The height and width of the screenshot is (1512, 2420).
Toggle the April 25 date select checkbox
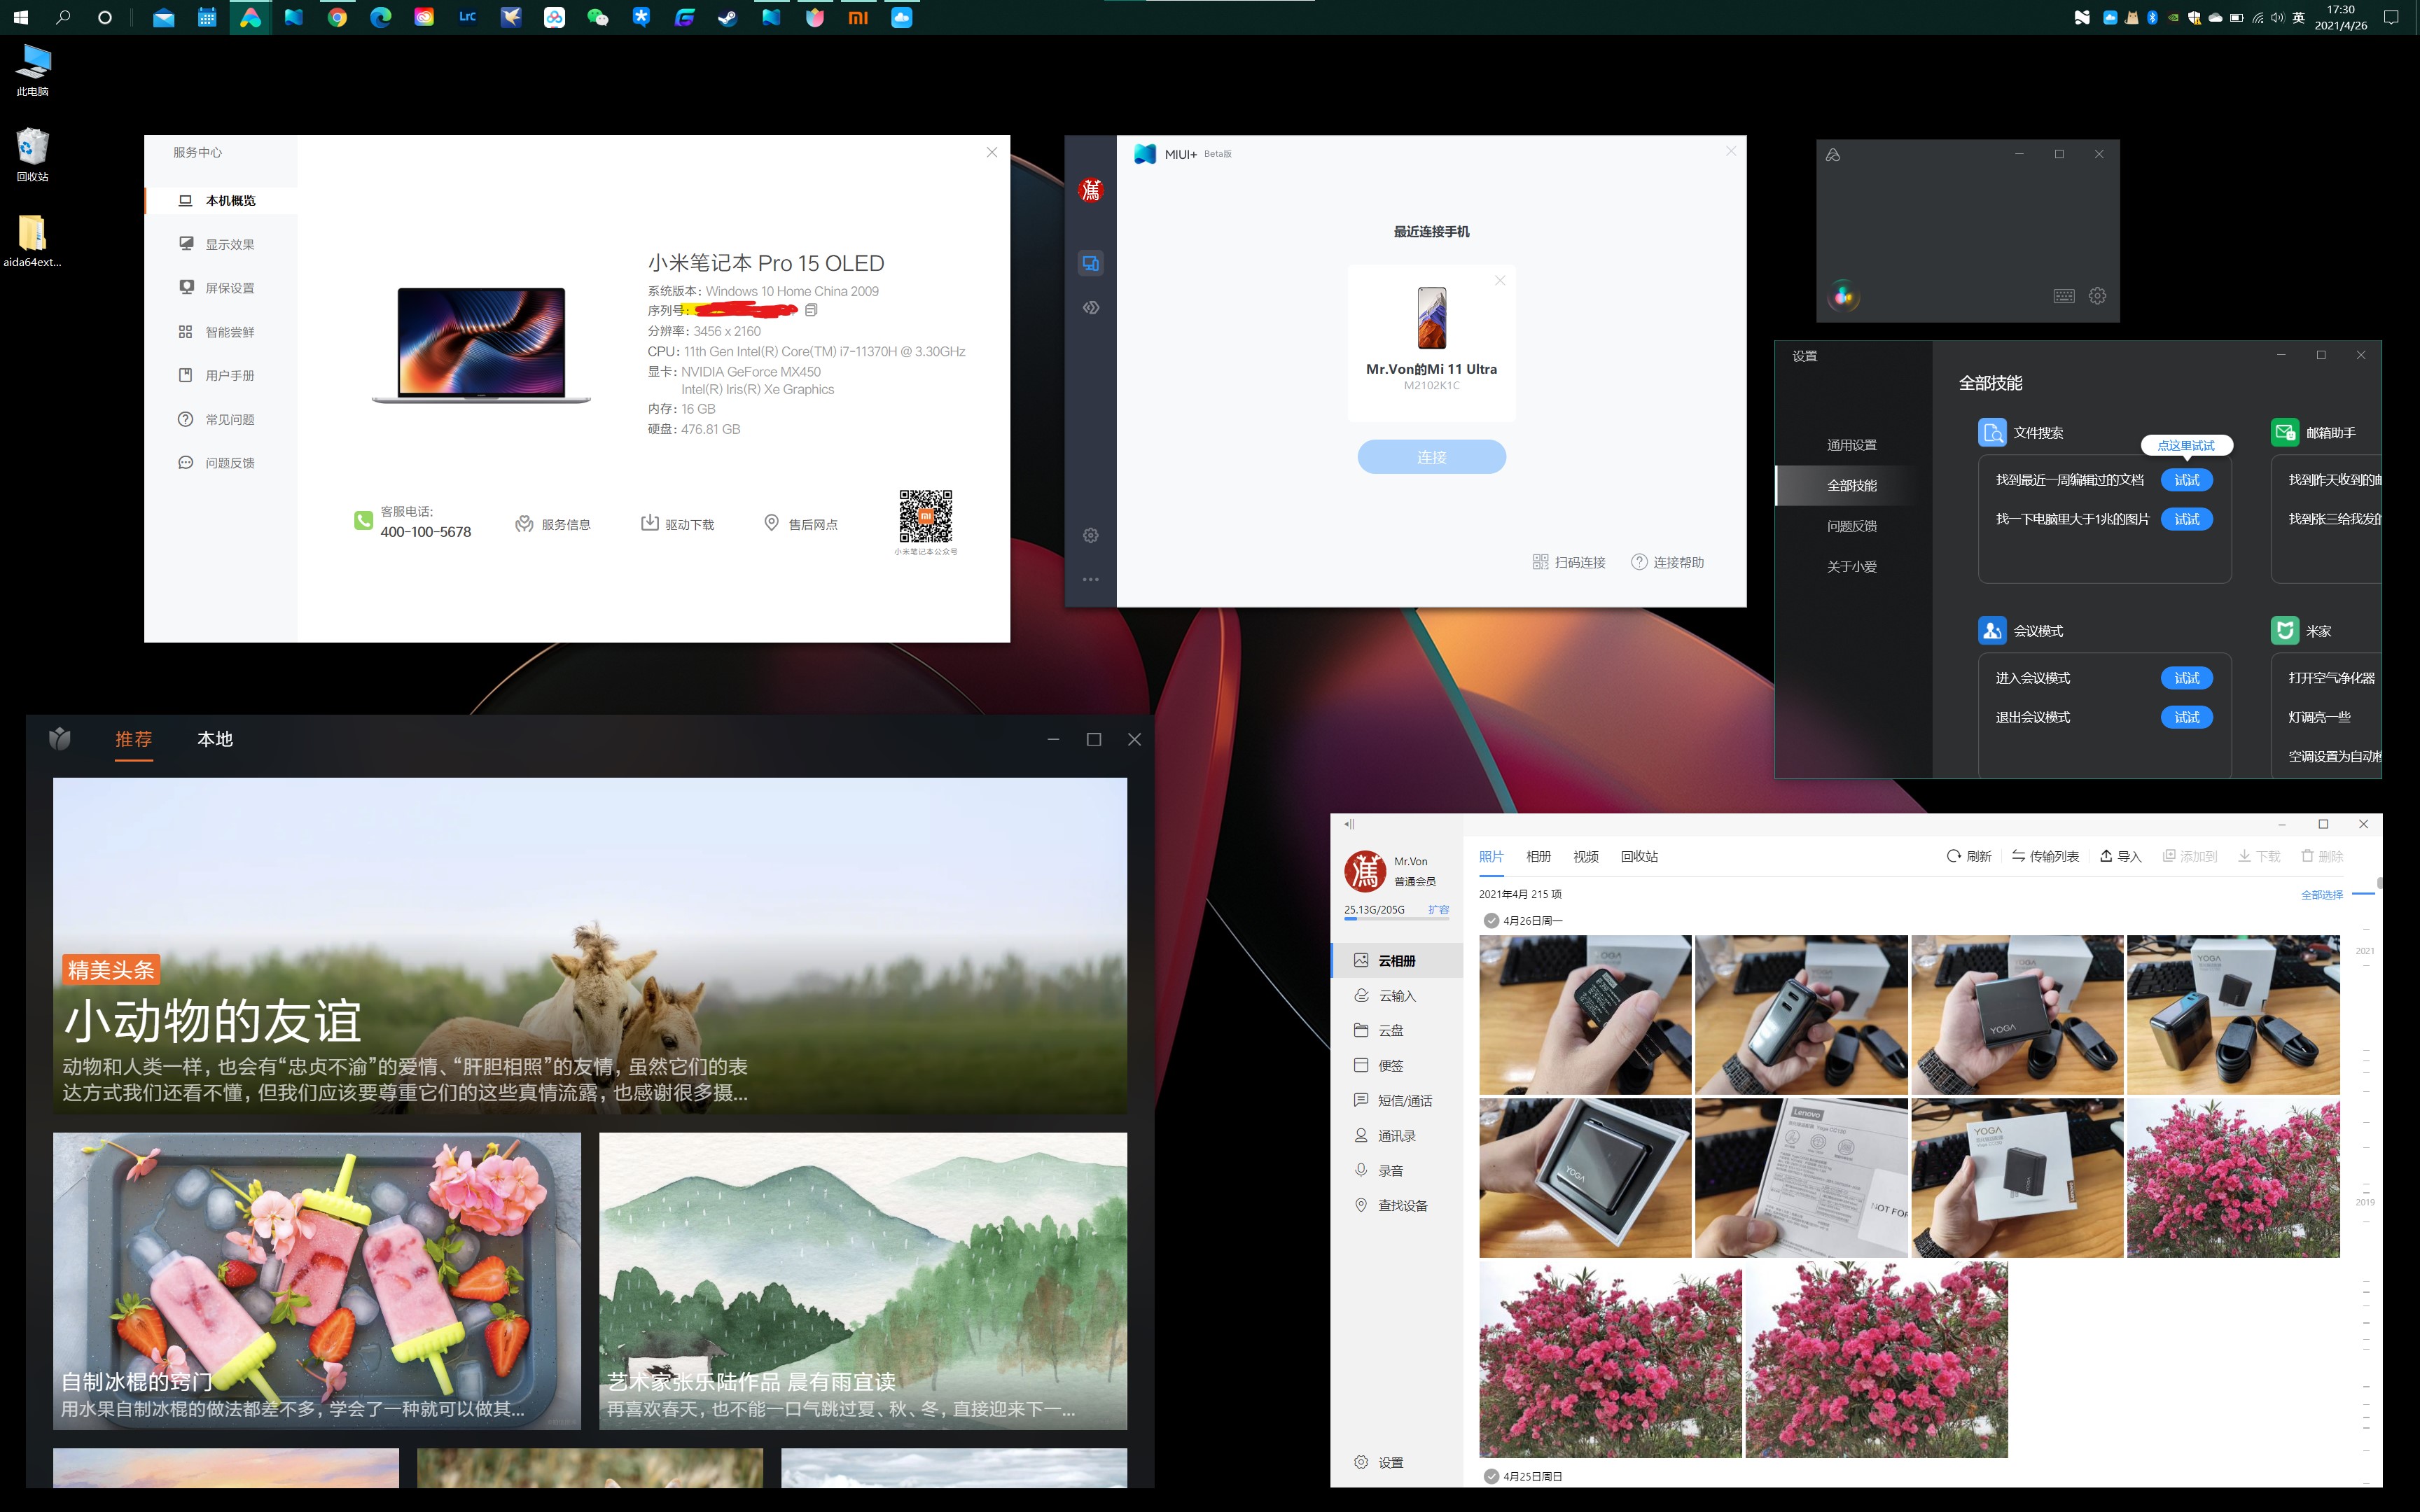1491,1476
